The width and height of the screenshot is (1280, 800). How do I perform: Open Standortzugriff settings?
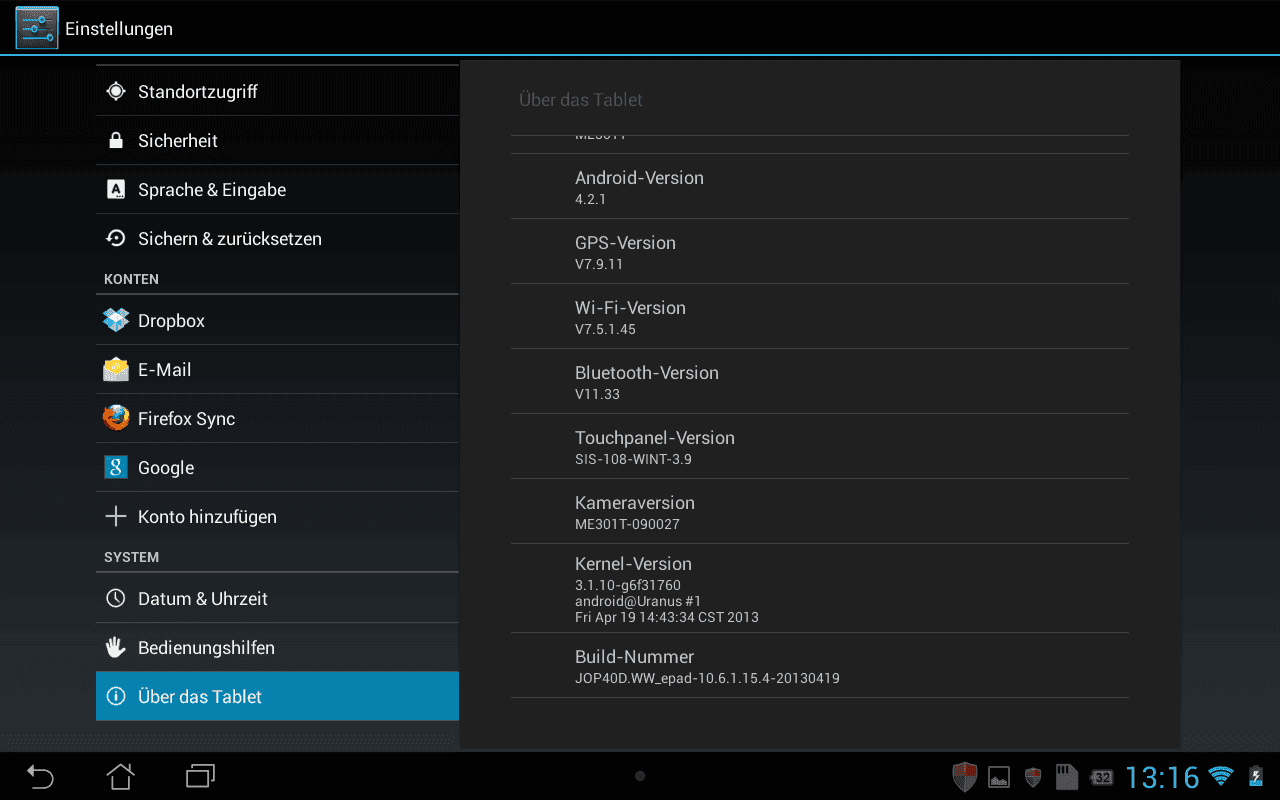click(x=277, y=91)
